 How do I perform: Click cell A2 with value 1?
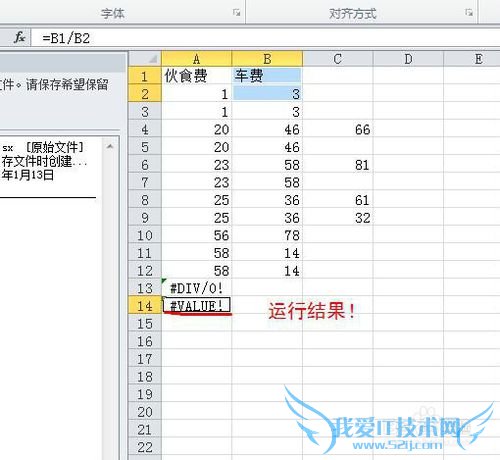(x=196, y=94)
